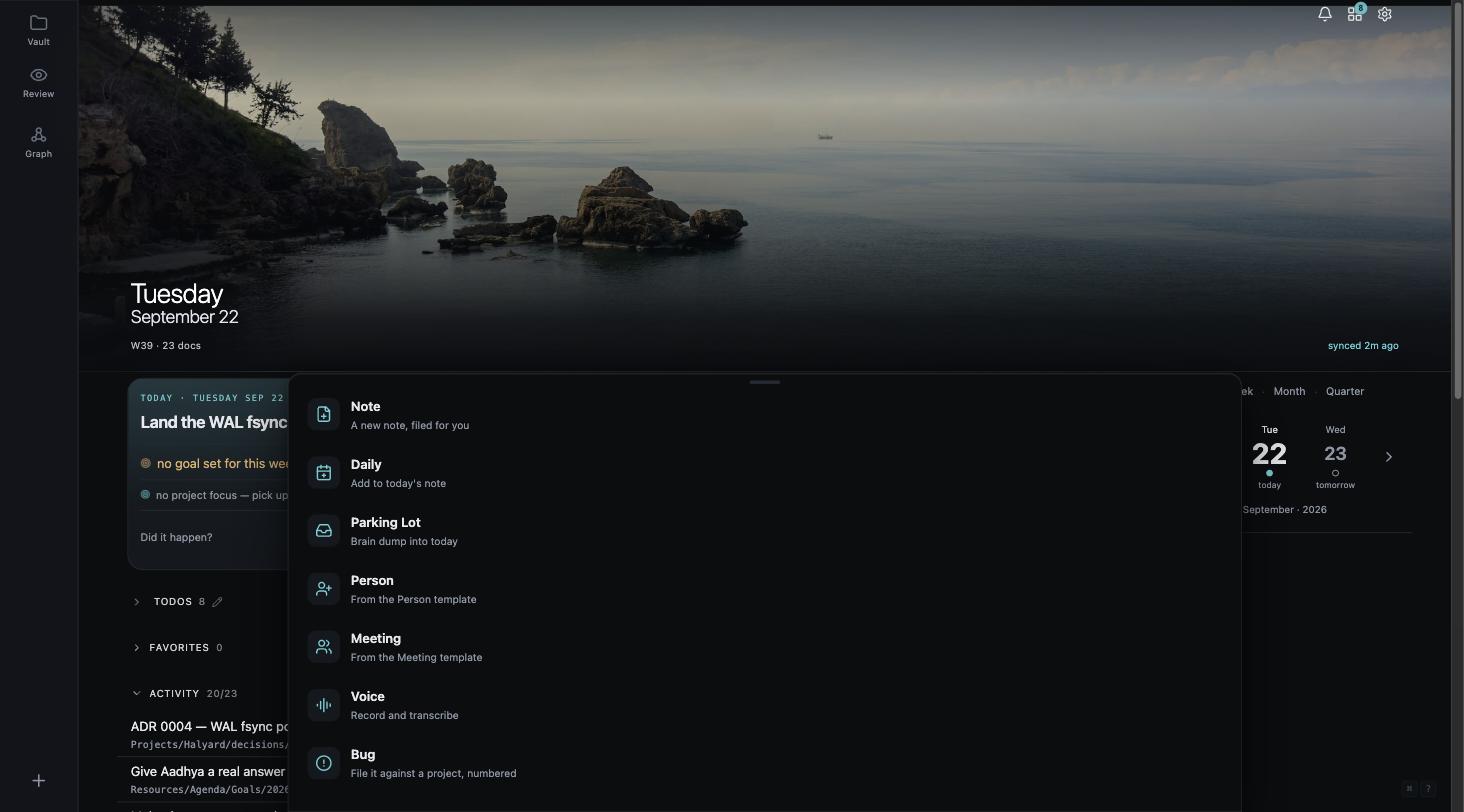Choose Voice: Record and transcribe
This screenshot has height=812, width=1464.
pos(764,705)
